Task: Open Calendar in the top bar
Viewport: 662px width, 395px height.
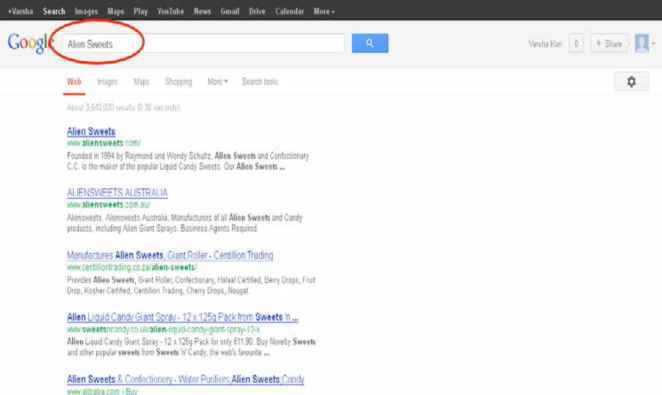Action: pos(290,11)
